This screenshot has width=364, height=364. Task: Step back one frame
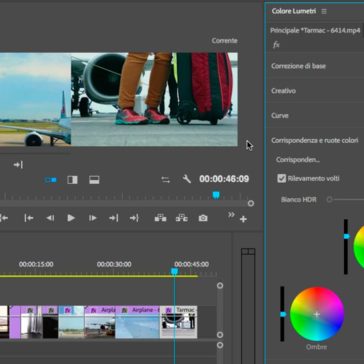[x=50, y=218]
